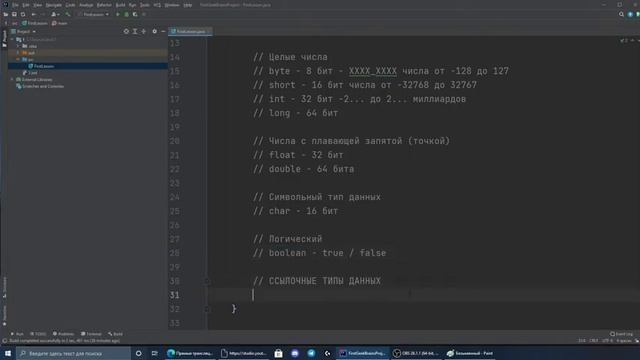640x360 pixels.
Task: Open the Project view selector dropdown
Action: 24,31
